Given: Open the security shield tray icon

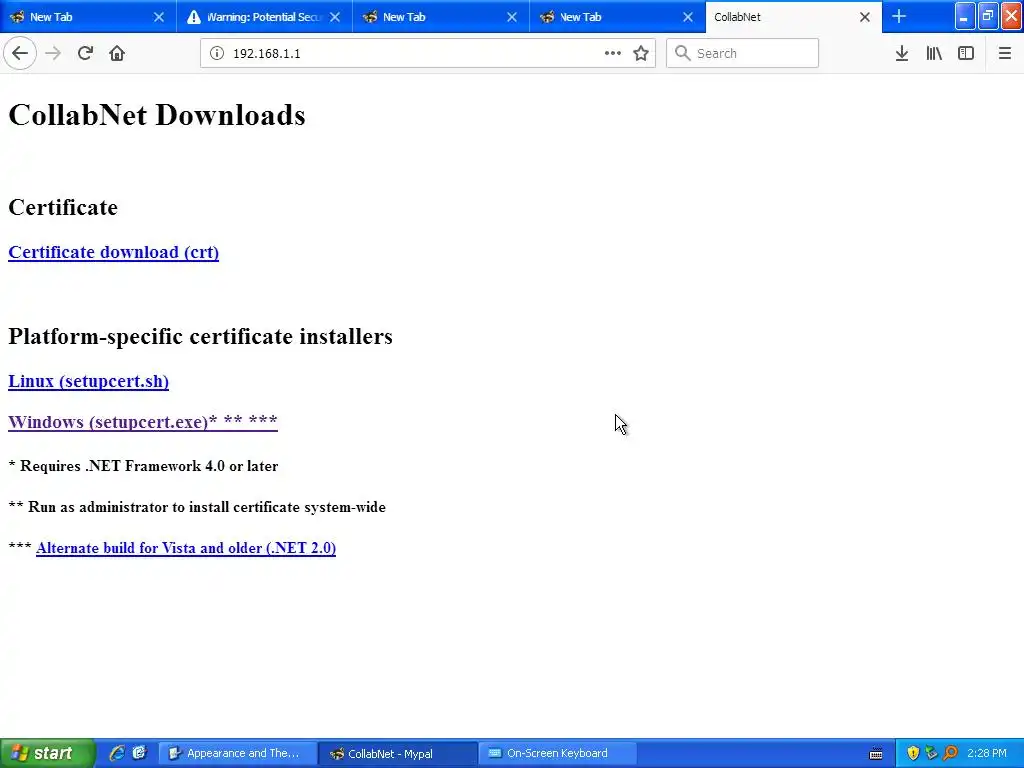Looking at the screenshot, I should [913, 753].
